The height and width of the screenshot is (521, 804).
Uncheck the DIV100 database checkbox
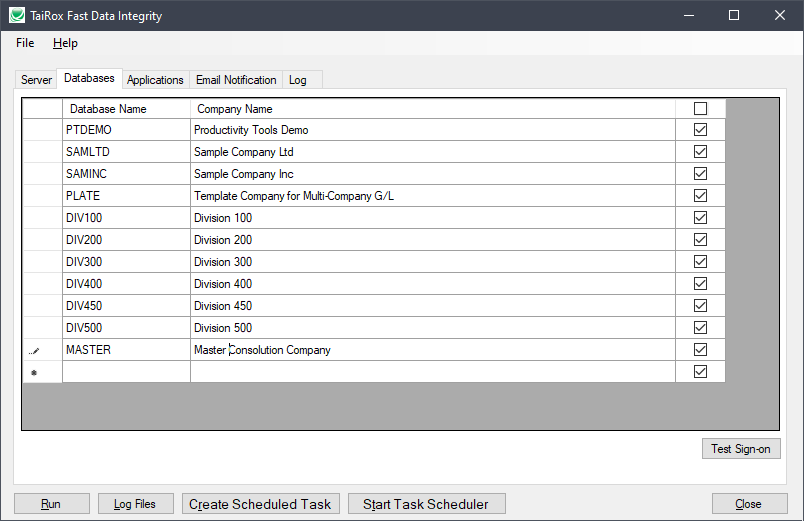pyautogui.click(x=700, y=218)
